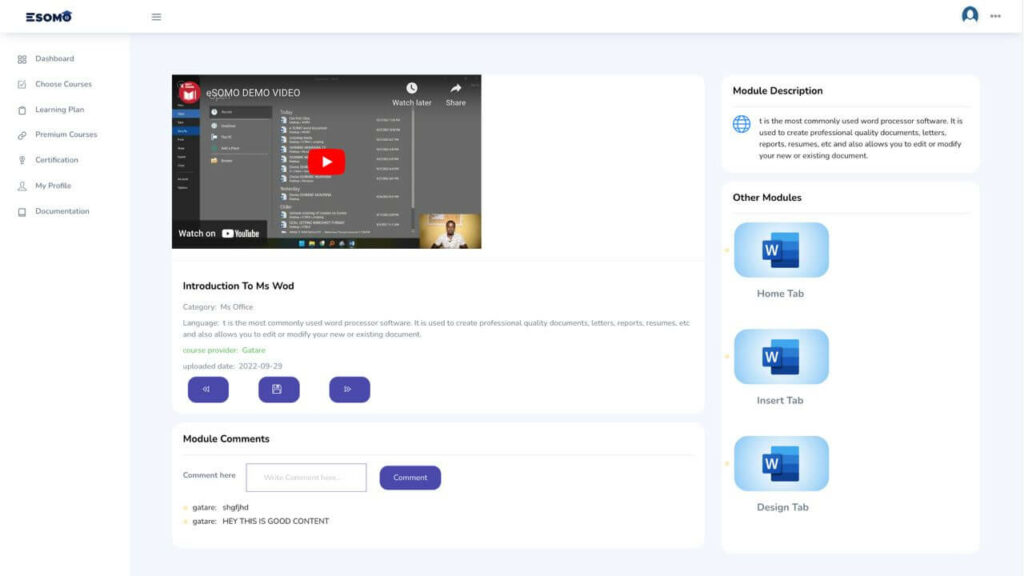Open Choose Courses in sidebar
The image size is (1024, 576).
pyautogui.click(x=63, y=84)
